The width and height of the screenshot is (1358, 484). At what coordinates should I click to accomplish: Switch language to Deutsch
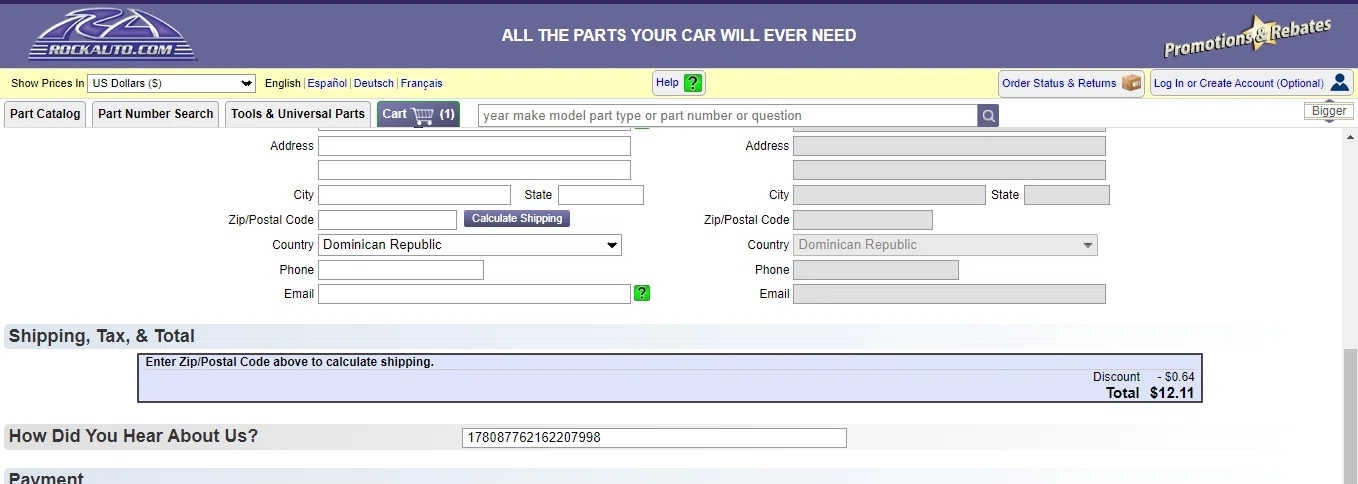374,83
